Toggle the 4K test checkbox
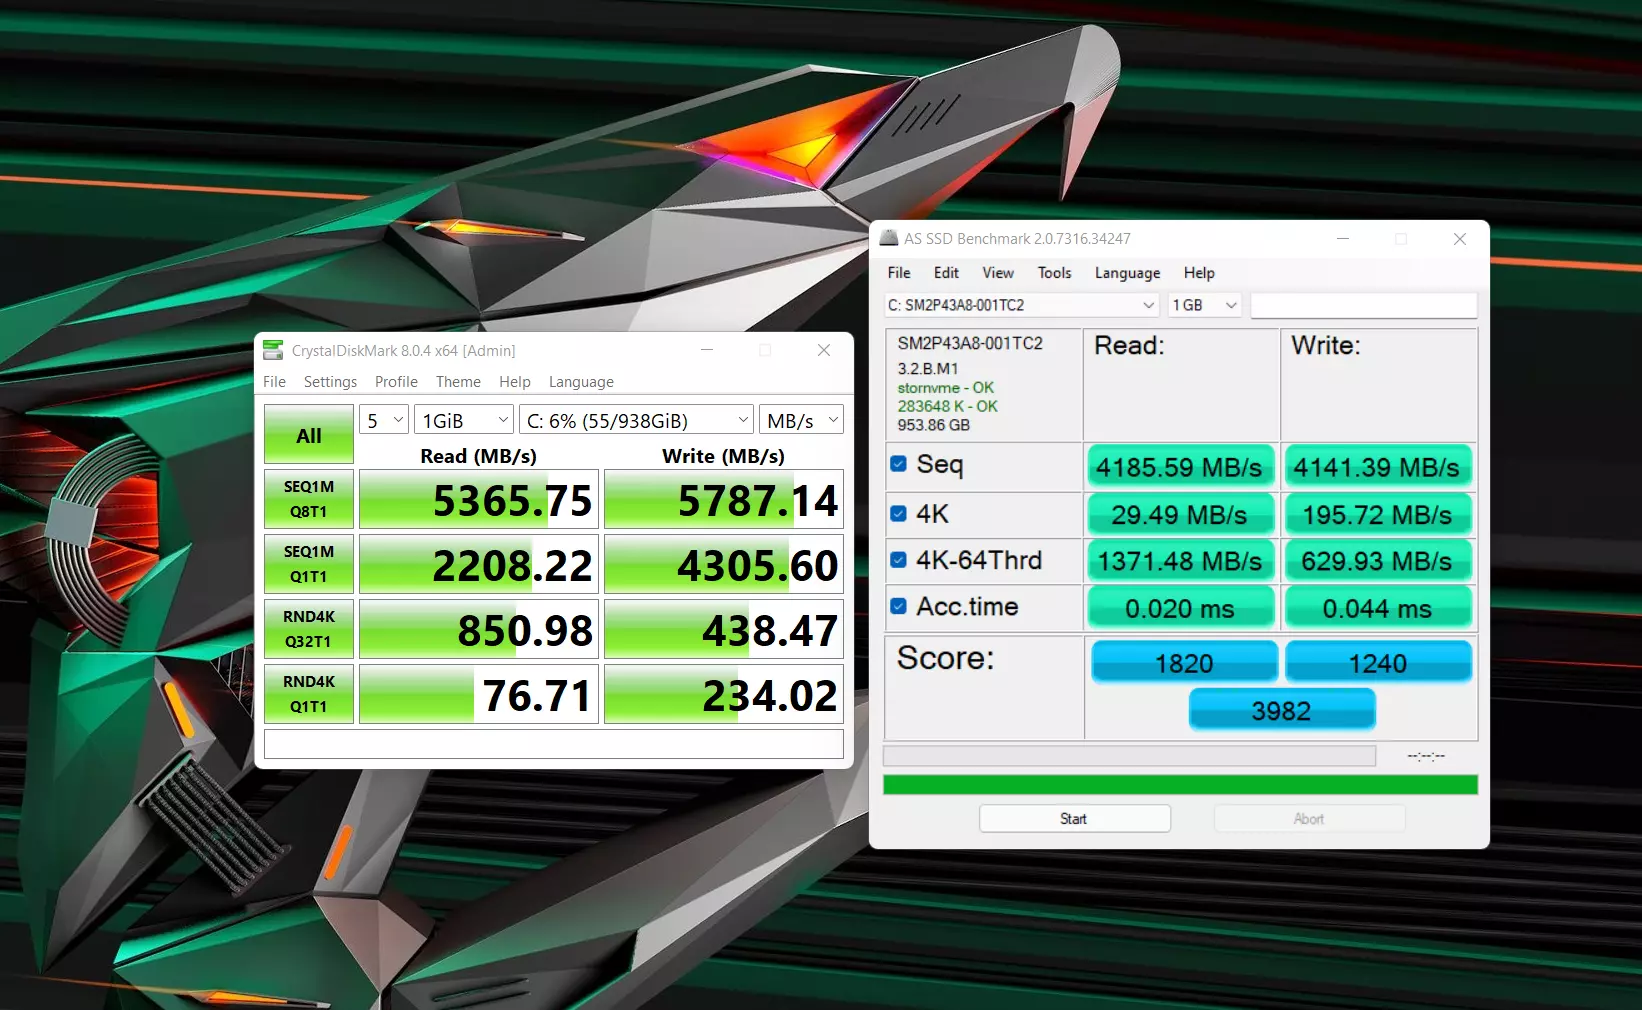1642x1010 pixels. pos(898,514)
